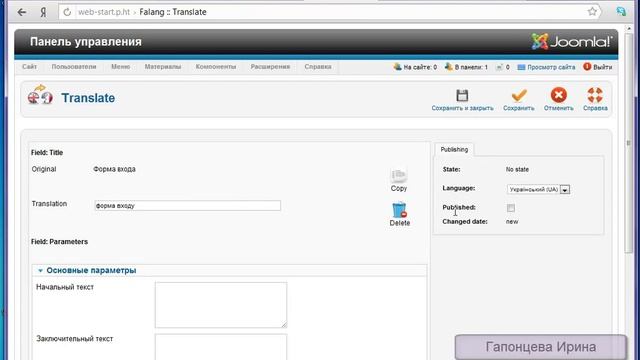
Task: Click the Copy original text icon
Action: tap(398, 176)
